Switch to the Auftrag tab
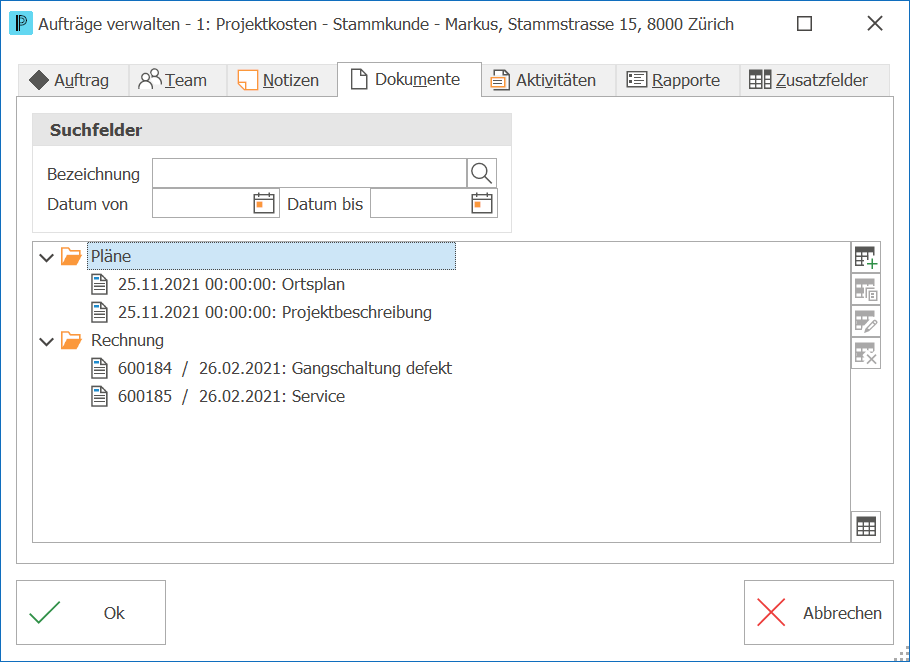 (x=73, y=80)
